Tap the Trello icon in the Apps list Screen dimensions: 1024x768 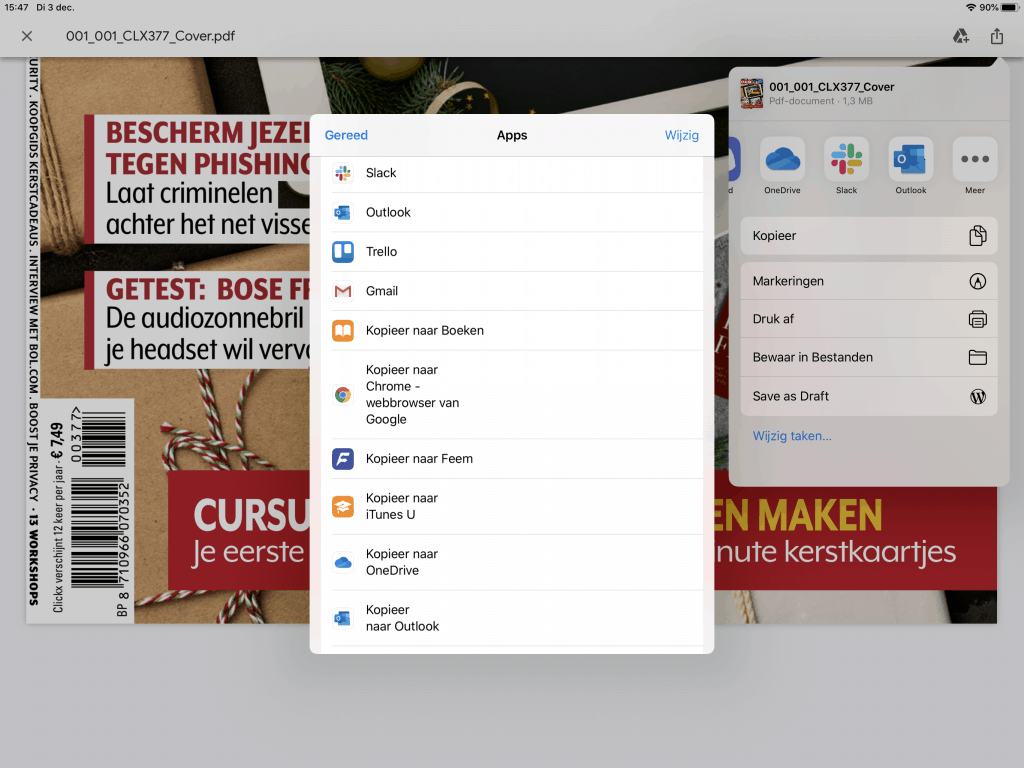point(343,251)
